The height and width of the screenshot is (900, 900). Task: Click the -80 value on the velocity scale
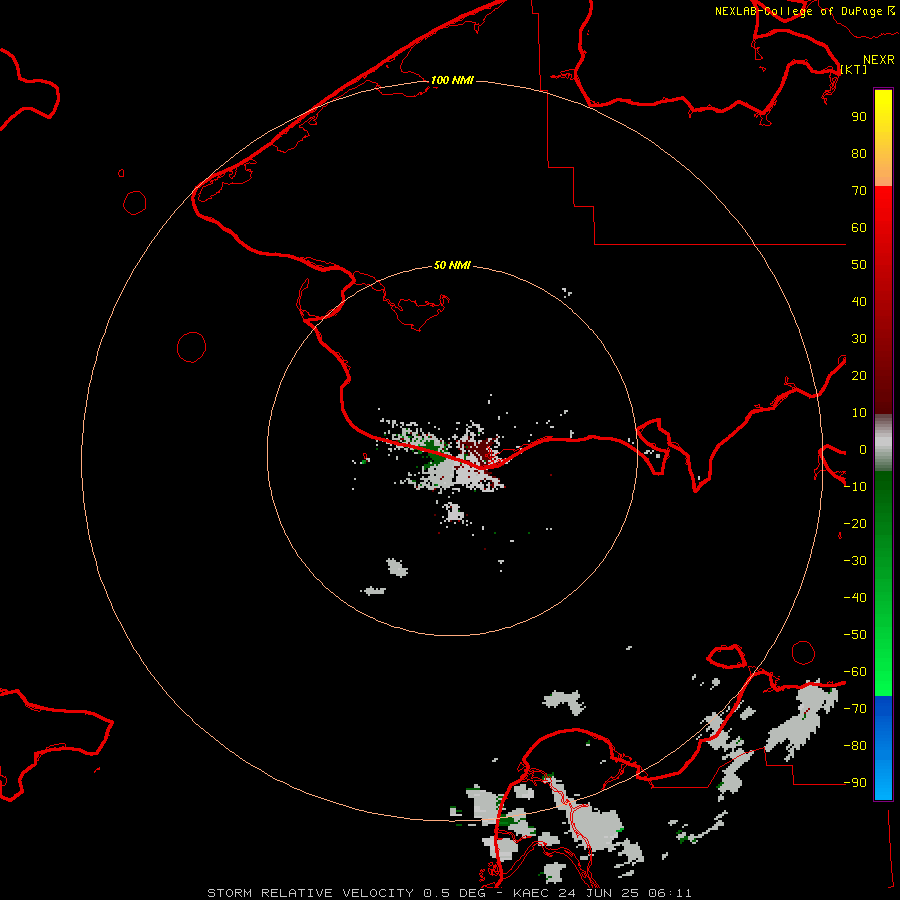[x=855, y=746]
